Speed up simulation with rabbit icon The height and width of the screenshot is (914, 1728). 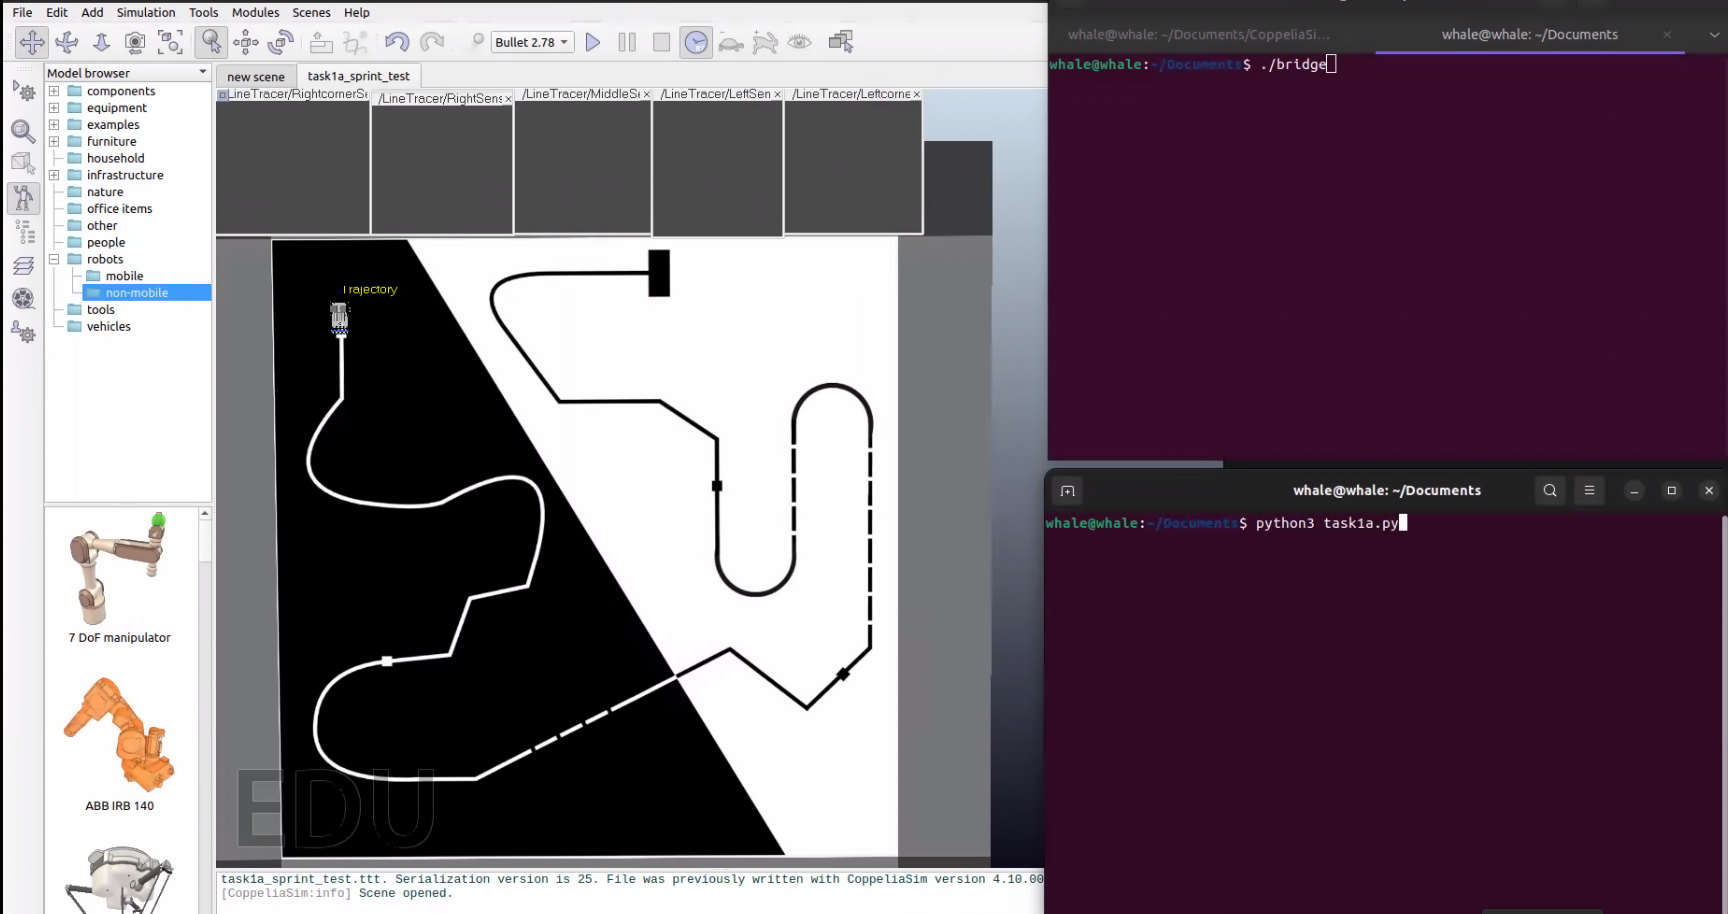[x=765, y=42]
